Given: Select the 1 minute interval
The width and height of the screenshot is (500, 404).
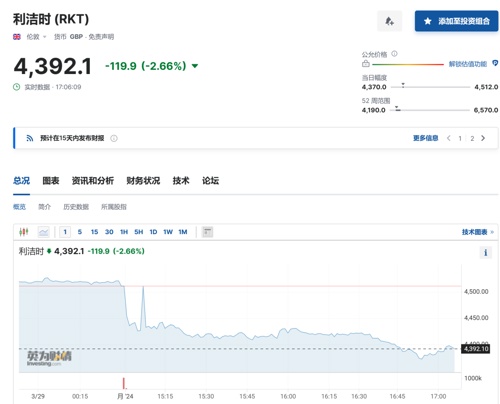Looking at the screenshot, I should point(65,232).
